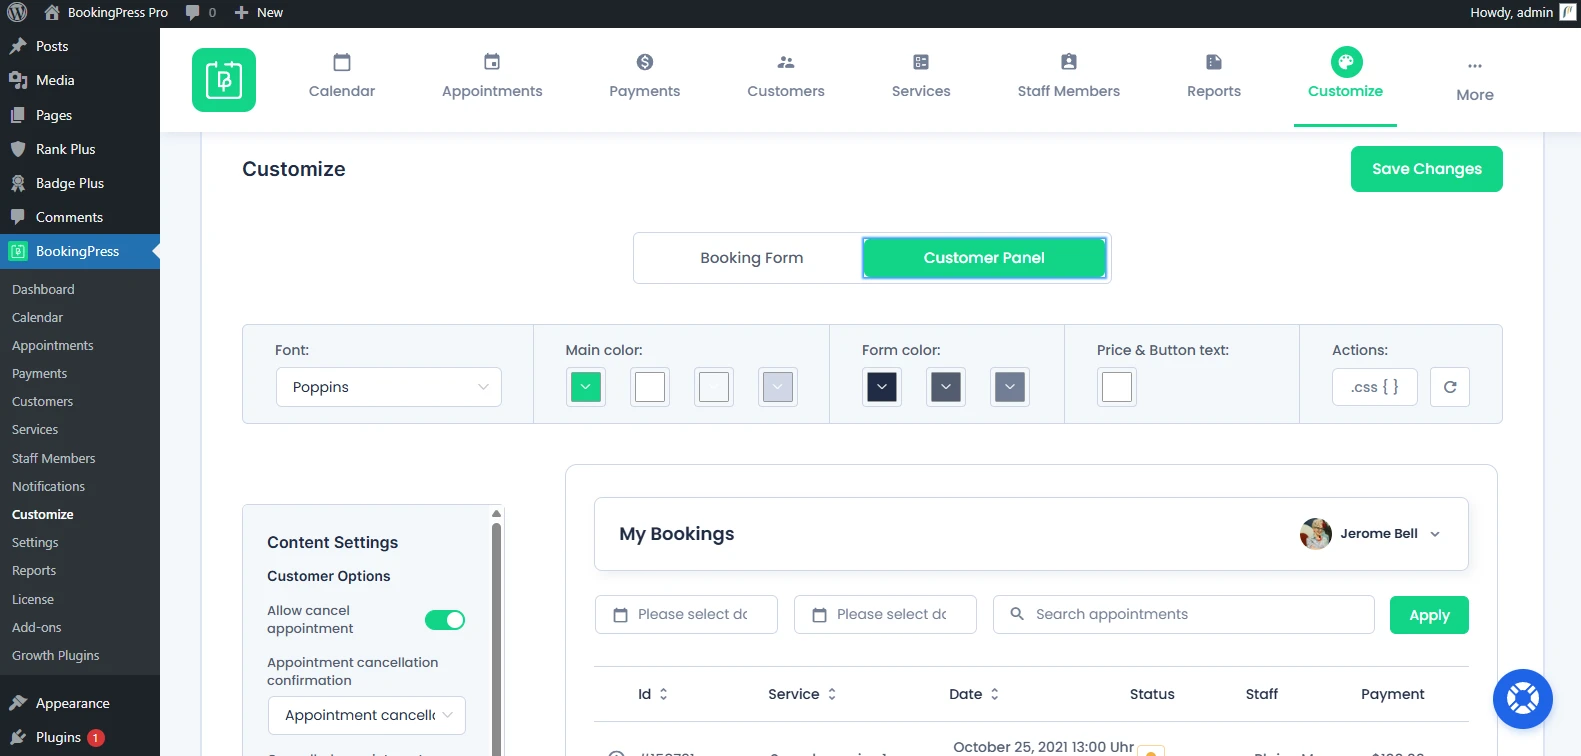Open the .css { } custom CSS button
This screenshot has height=756, width=1581.
[1374, 387]
